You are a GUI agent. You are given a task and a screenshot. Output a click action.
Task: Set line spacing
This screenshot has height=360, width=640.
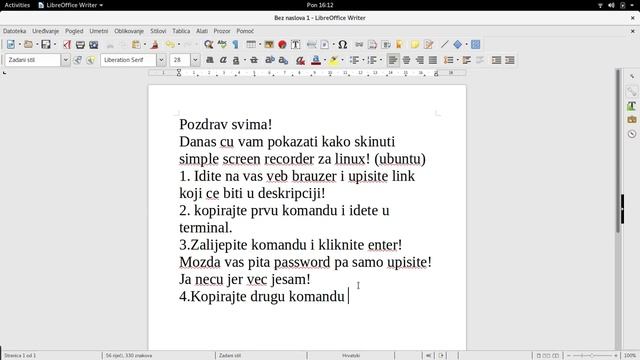(449, 60)
